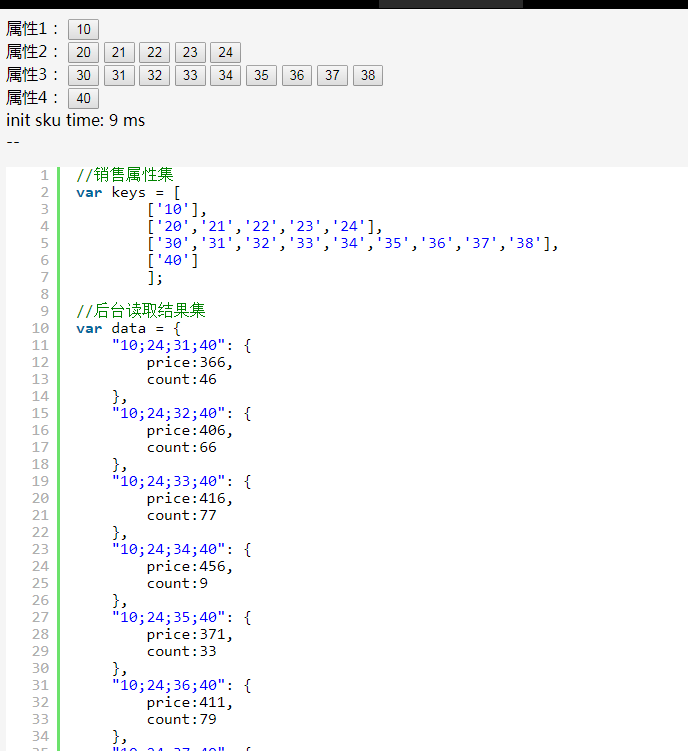
Task: Pick the 37 option in 属性3
Action: click(332, 75)
